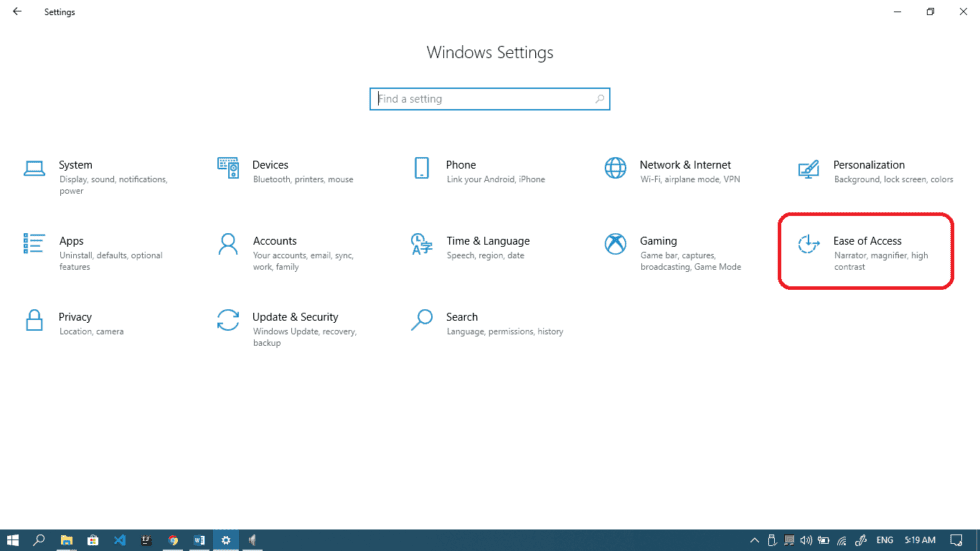Check battery status in system tray

pyautogui.click(x=823, y=540)
